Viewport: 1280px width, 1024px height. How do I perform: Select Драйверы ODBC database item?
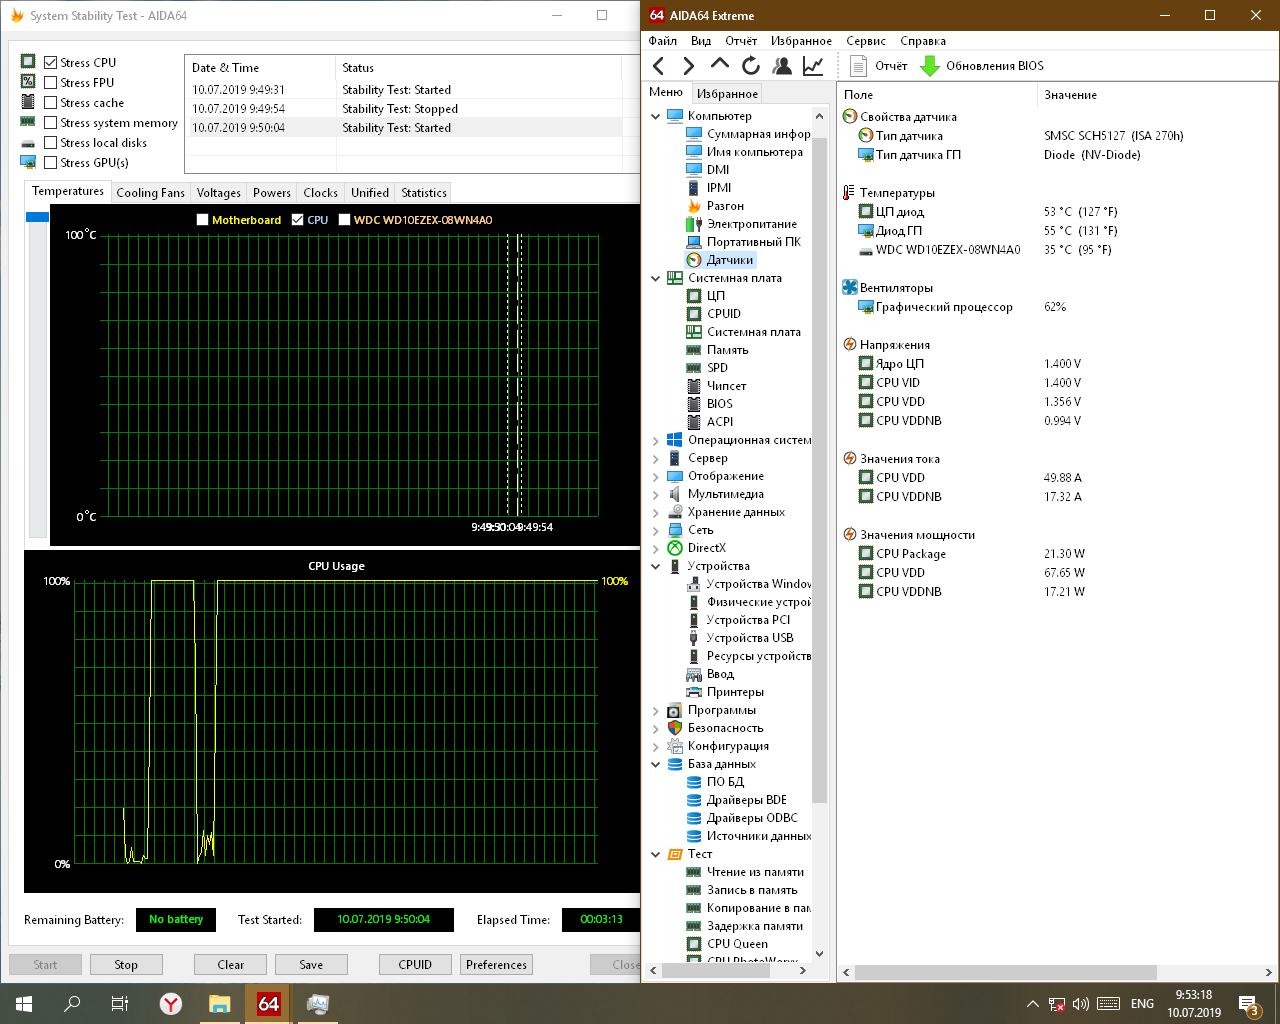pyautogui.click(x=742, y=818)
